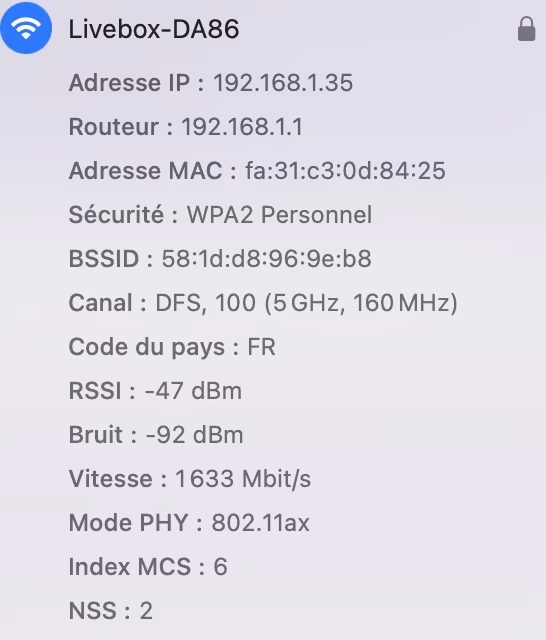
Task: Click the Code du pays FR line
Action: (x=172, y=347)
